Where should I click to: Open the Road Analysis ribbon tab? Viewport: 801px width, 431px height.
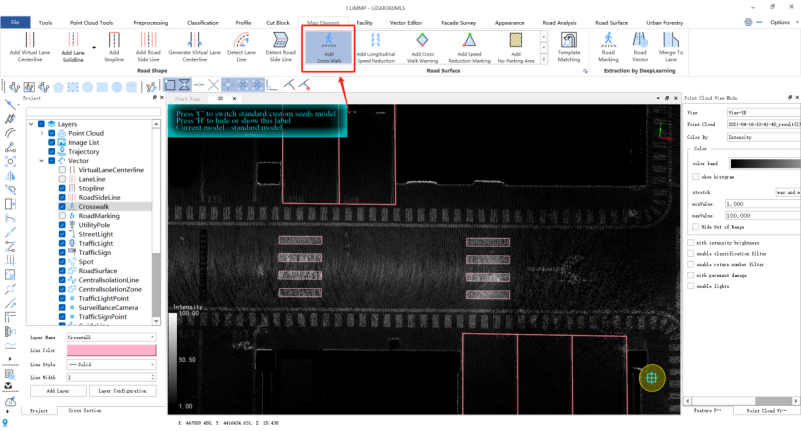(559, 23)
